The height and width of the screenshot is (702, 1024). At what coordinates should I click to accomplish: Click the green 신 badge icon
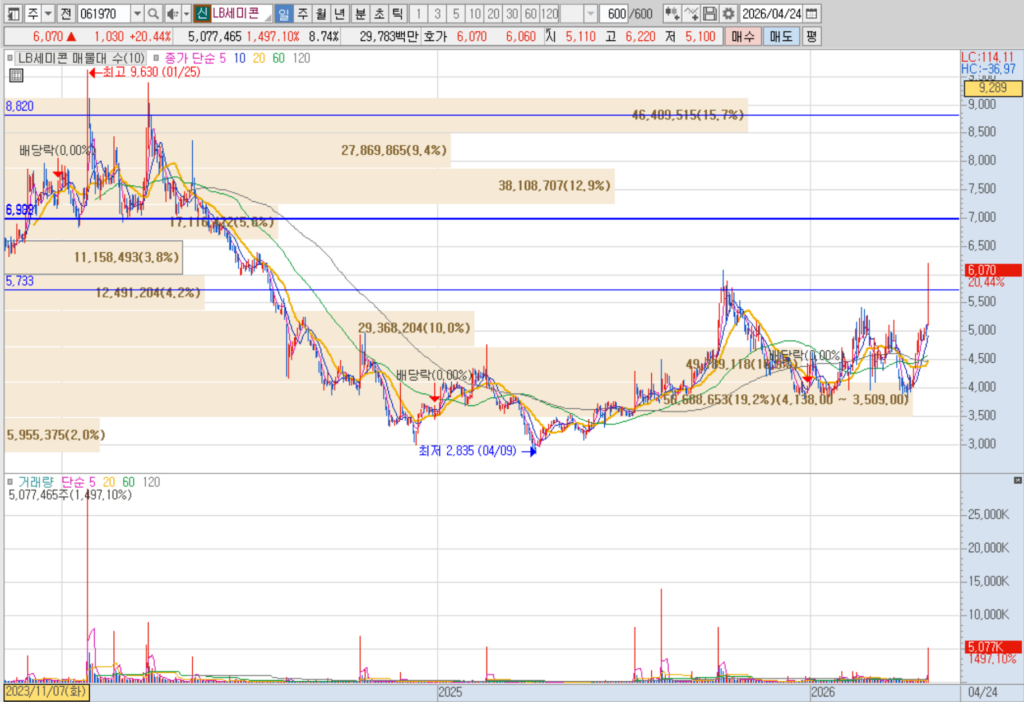coord(202,14)
